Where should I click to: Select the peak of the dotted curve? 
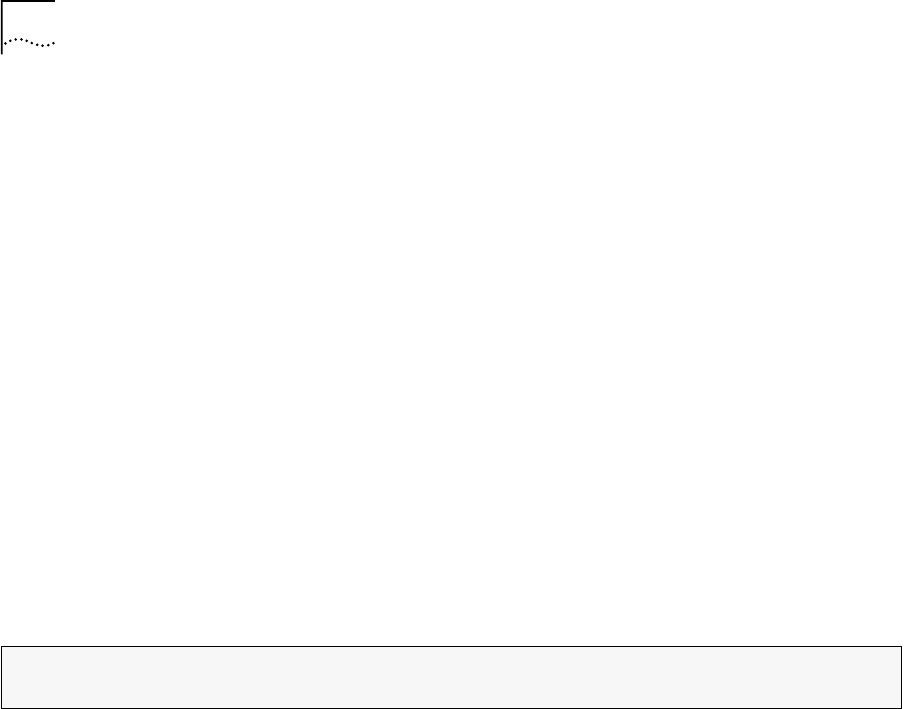point(19,39)
